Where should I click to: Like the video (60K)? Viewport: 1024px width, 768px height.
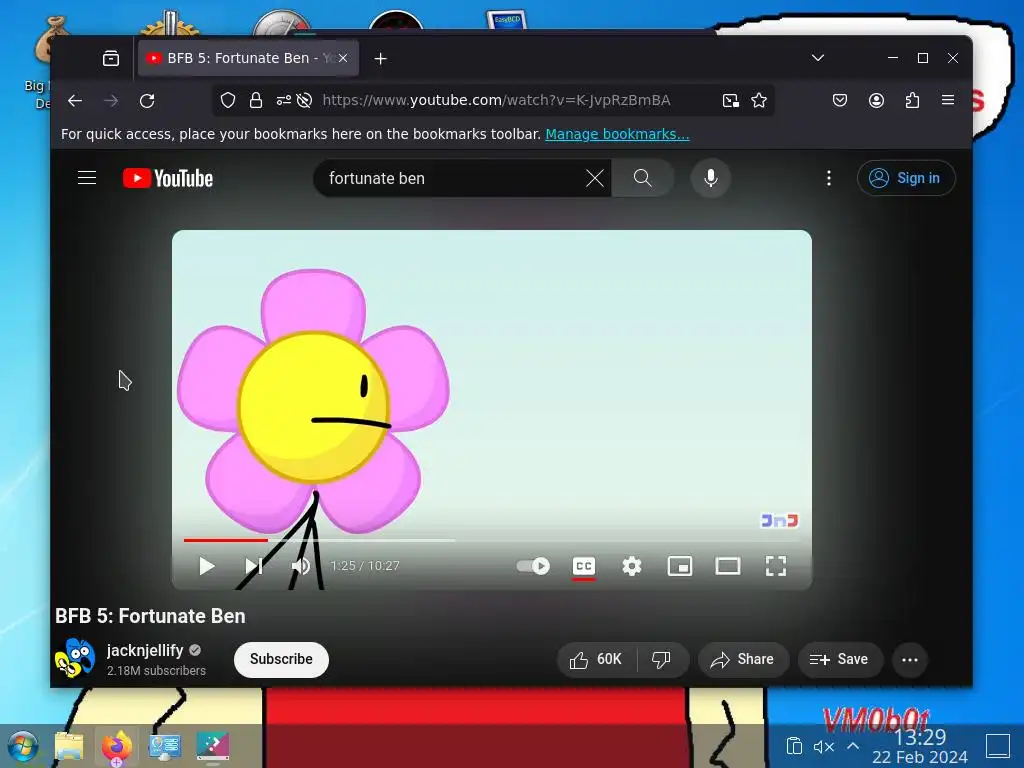click(596, 660)
